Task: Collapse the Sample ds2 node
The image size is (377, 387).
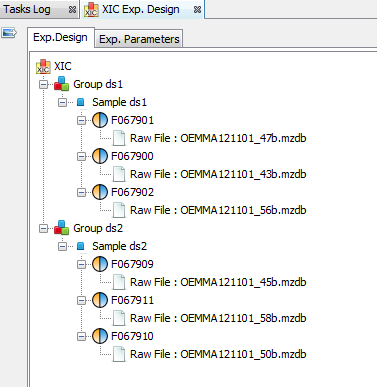Action: (x=62, y=246)
